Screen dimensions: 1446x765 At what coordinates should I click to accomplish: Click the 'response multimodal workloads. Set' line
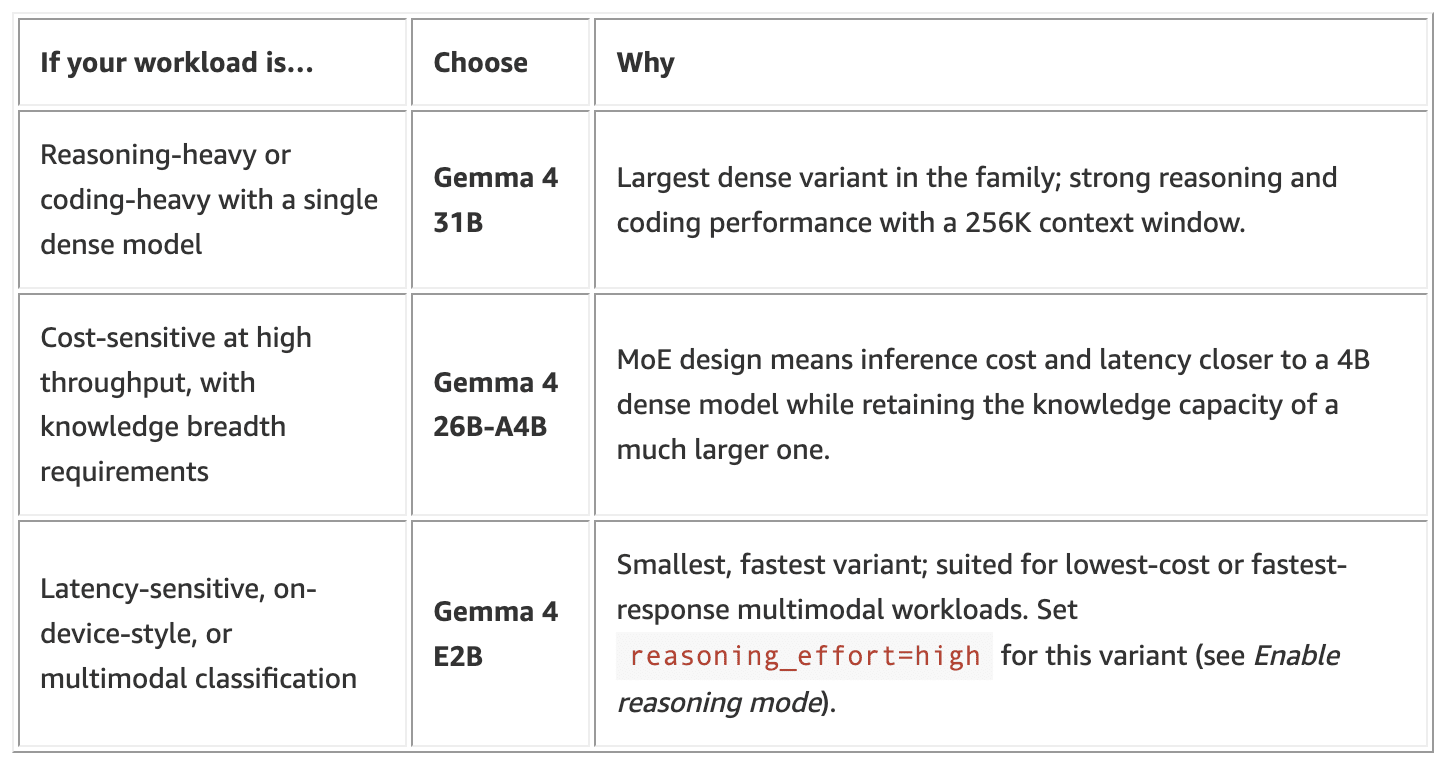847,609
